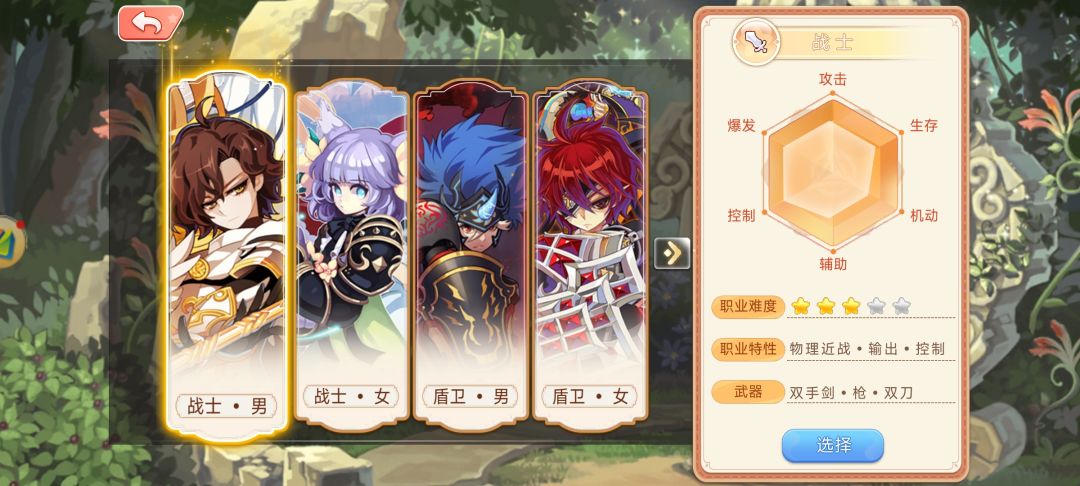The height and width of the screenshot is (486, 1080).
Task: Click the 职业难度 label
Action: pyautogui.click(x=748, y=306)
